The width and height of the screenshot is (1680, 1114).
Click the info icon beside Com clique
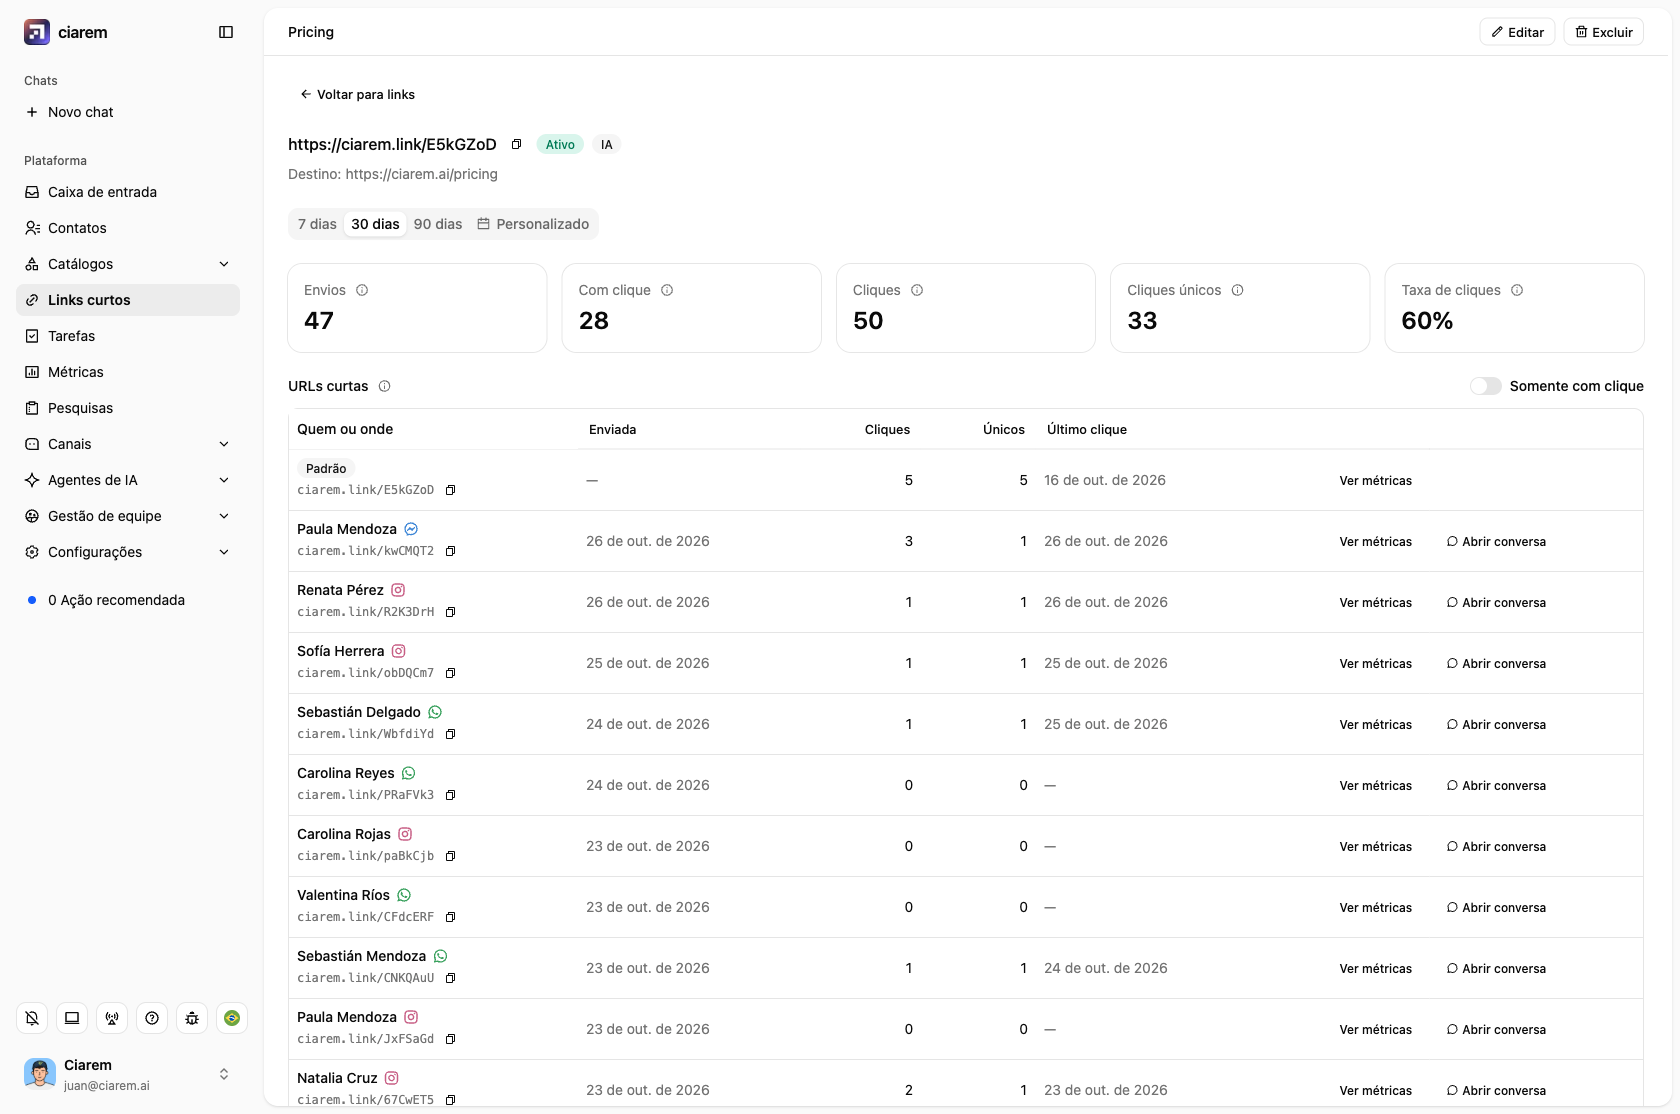pos(667,290)
